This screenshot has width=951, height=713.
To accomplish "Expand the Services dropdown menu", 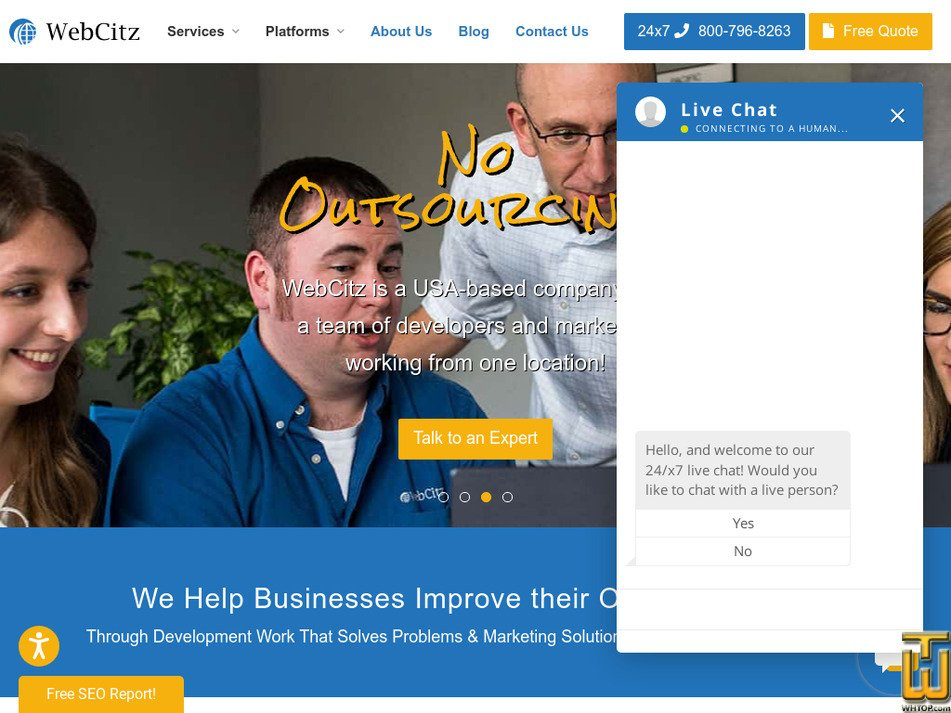I will click(203, 32).
